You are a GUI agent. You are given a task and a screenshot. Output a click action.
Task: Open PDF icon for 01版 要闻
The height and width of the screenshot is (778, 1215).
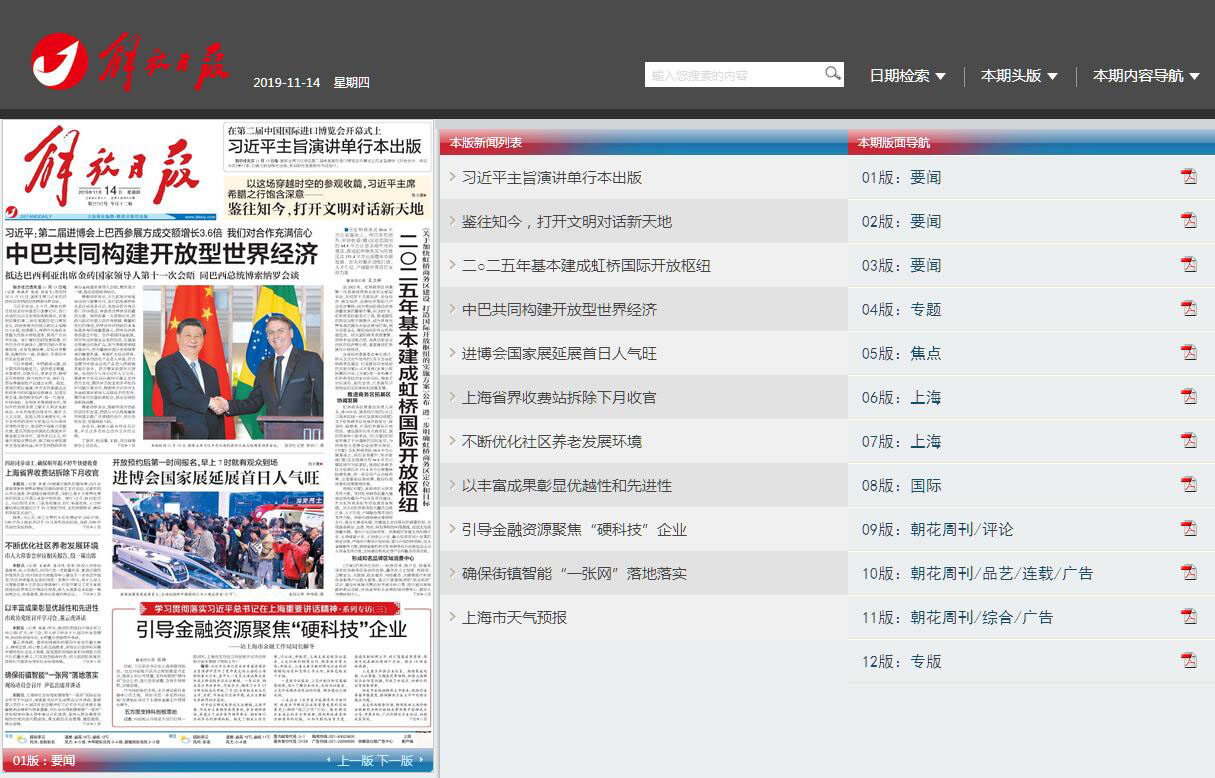pyautogui.click(x=1189, y=177)
